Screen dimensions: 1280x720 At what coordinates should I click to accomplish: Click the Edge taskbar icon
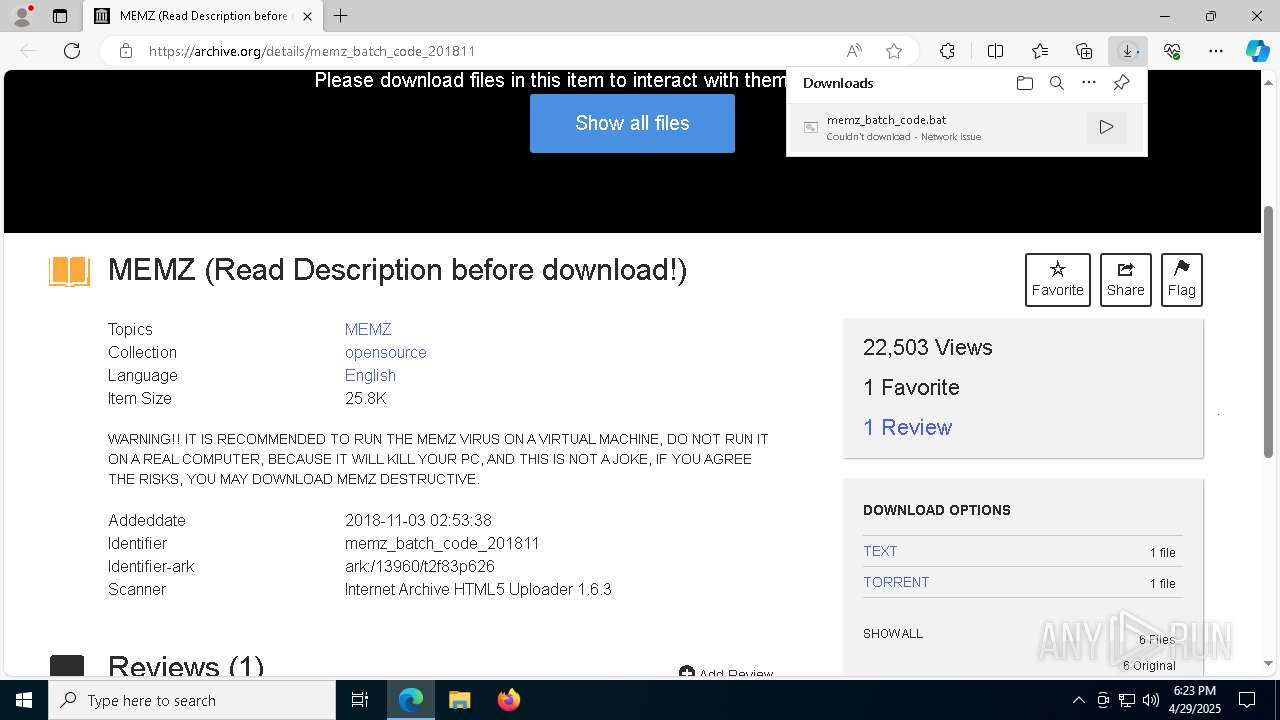(411, 700)
